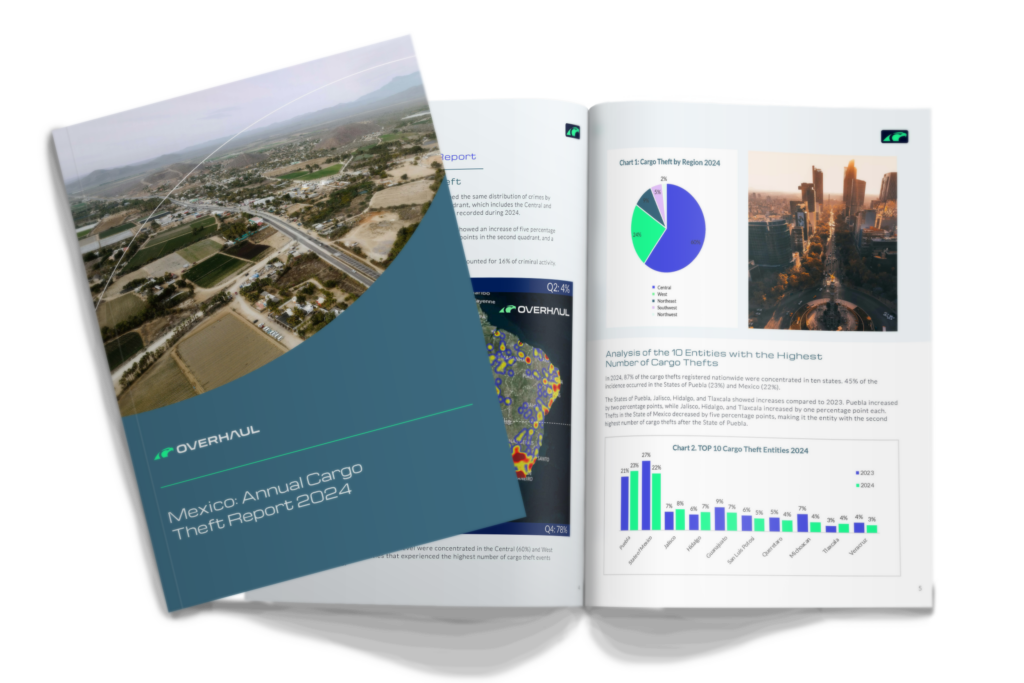Click the '2024' legend entry in the bar chart

[x=865, y=485]
